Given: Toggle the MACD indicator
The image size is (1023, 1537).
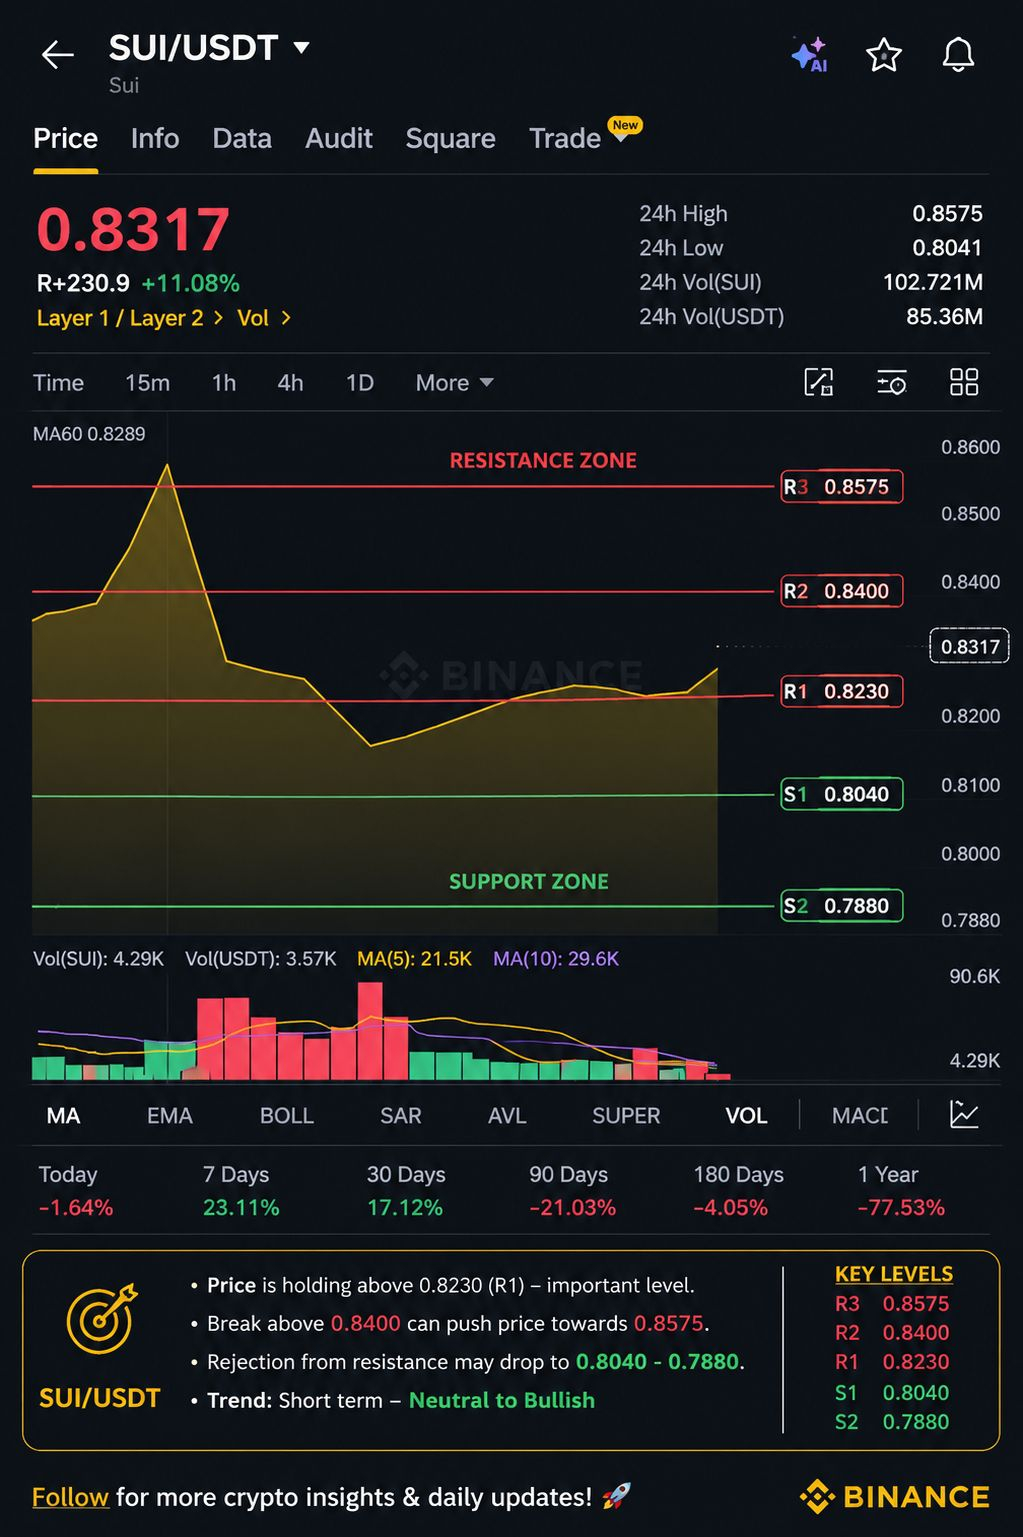Looking at the screenshot, I should (x=860, y=1116).
